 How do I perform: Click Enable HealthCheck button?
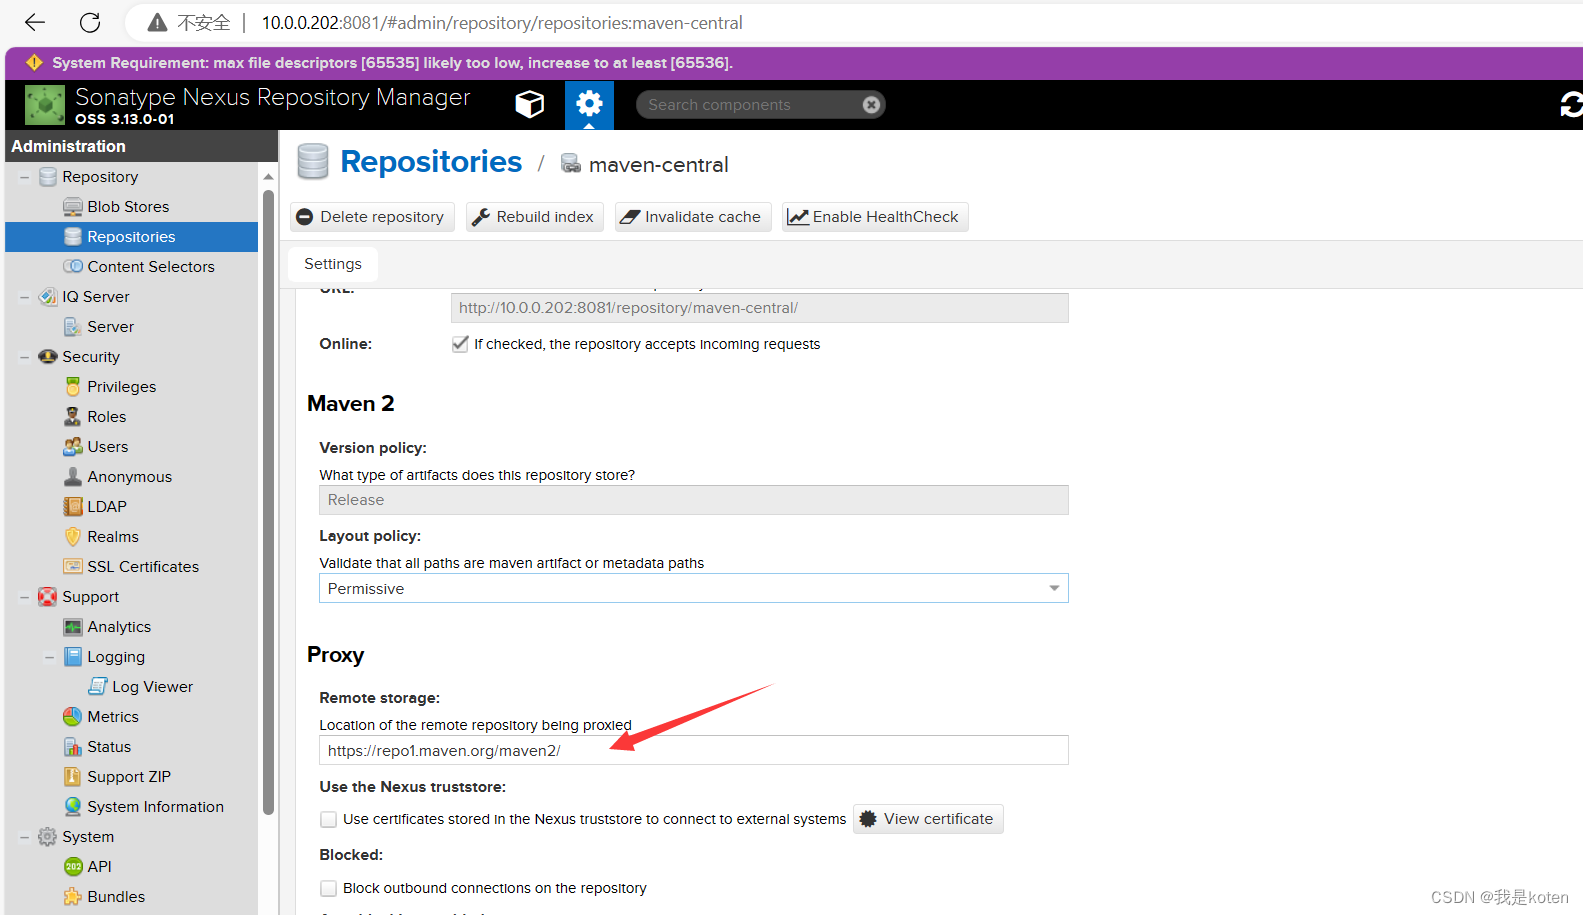[x=875, y=217]
